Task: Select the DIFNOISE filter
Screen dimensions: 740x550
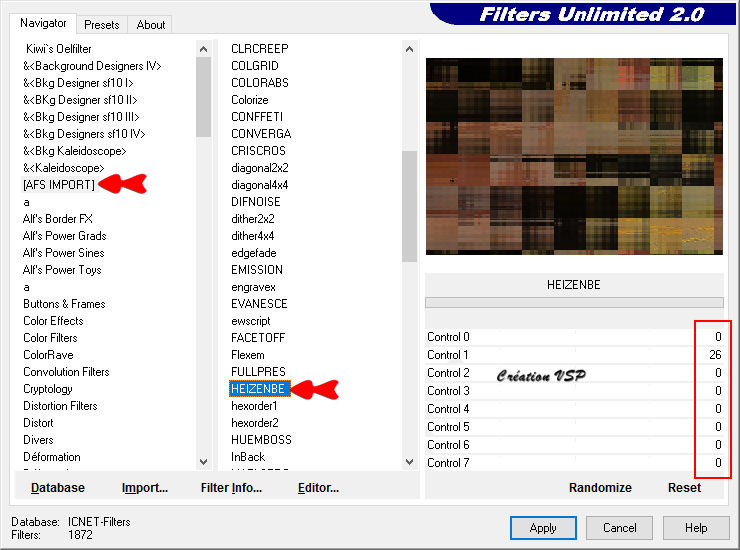Action: point(256,202)
